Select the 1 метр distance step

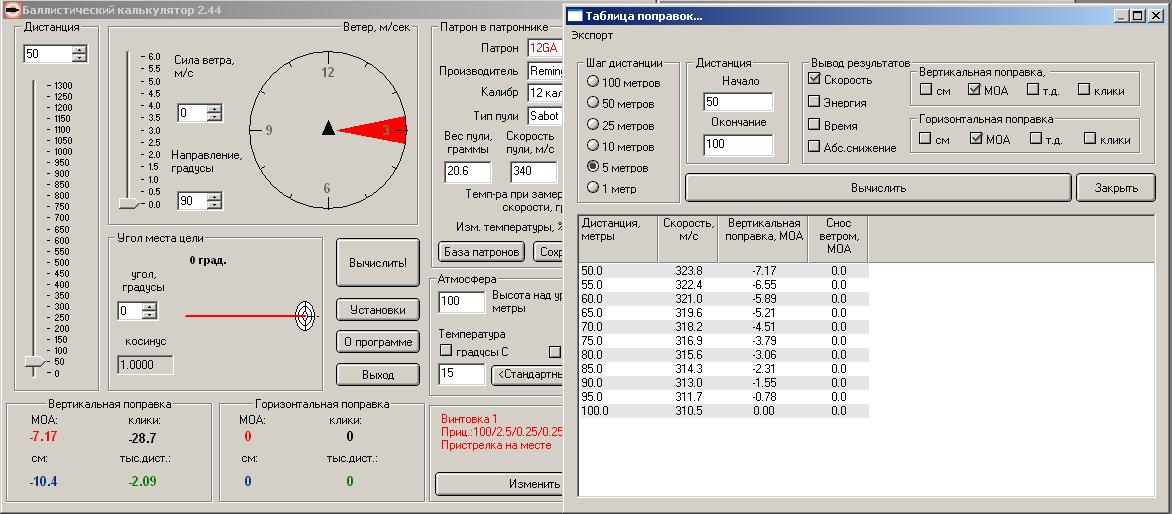[594, 188]
